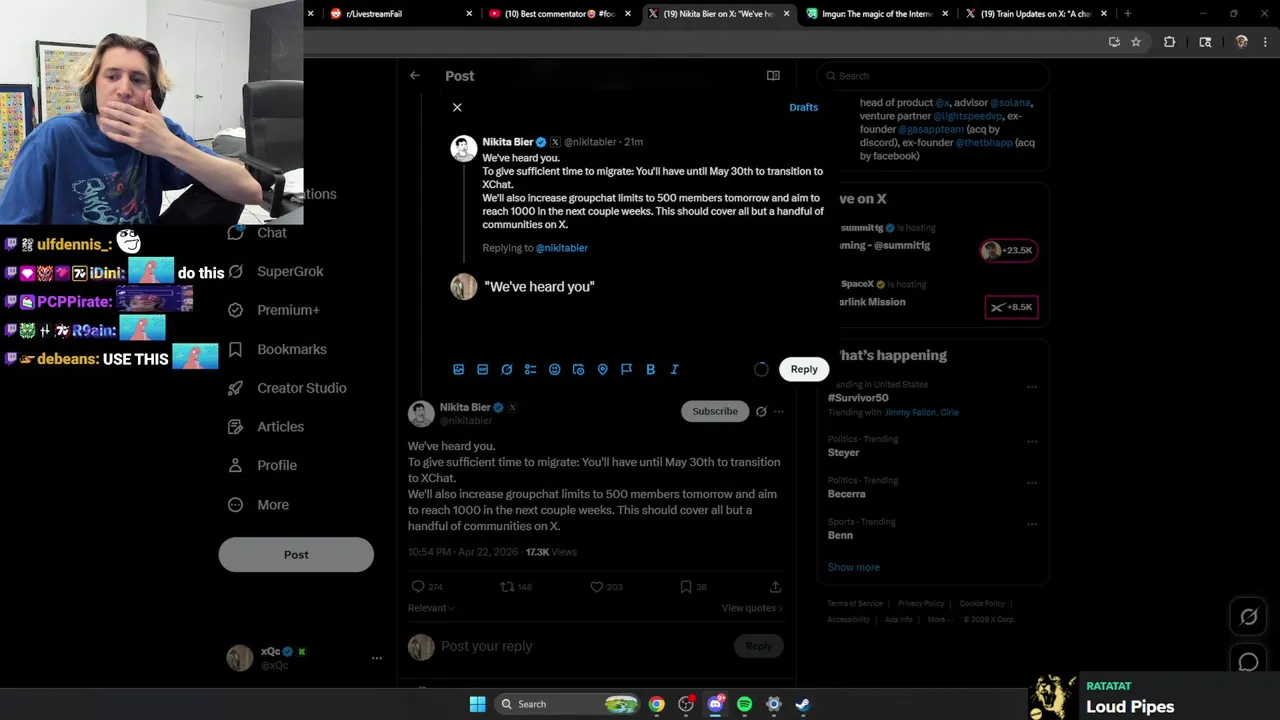Schedule the reply post

tap(579, 369)
